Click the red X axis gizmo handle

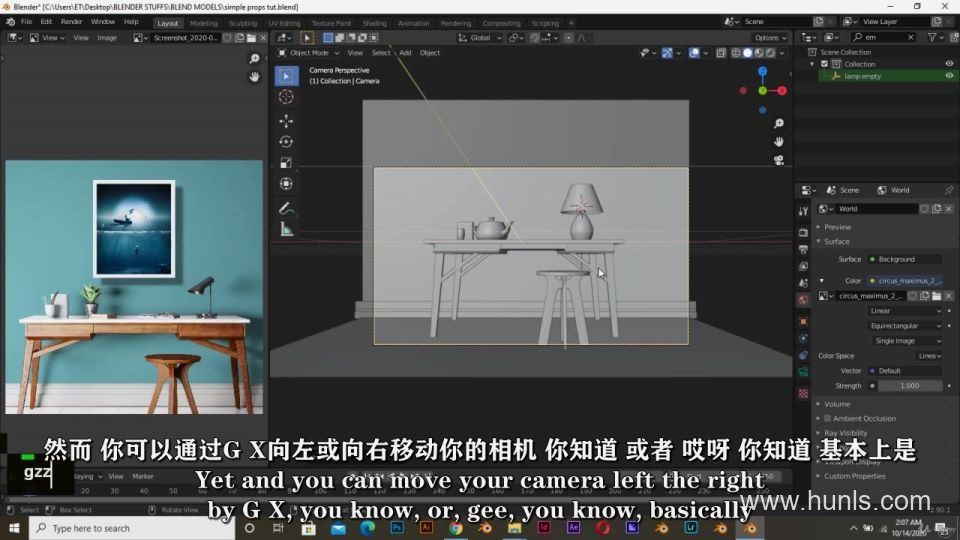(x=782, y=91)
